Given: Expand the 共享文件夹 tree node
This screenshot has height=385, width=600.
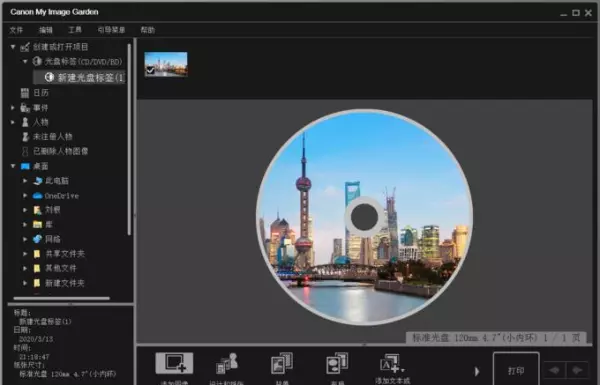Looking at the screenshot, I should tap(25, 254).
